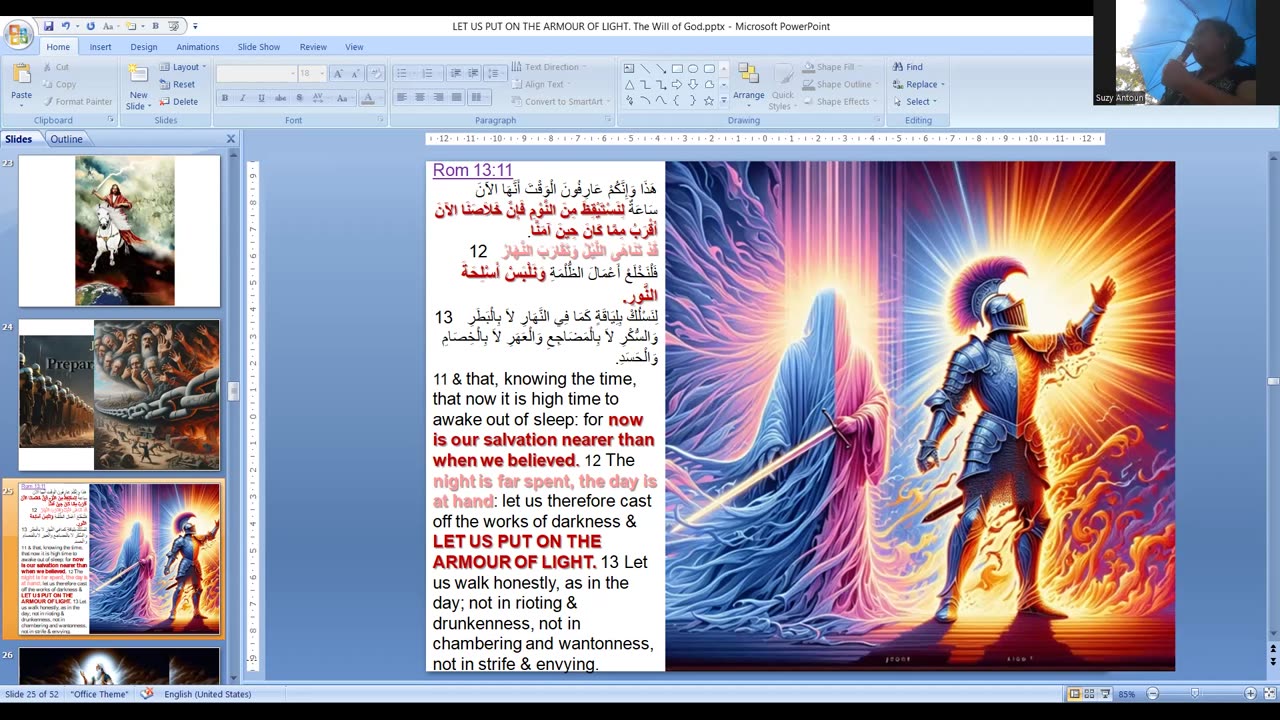1280x720 pixels.
Task: Select the 5-point star shape
Action: pyautogui.click(x=709, y=101)
